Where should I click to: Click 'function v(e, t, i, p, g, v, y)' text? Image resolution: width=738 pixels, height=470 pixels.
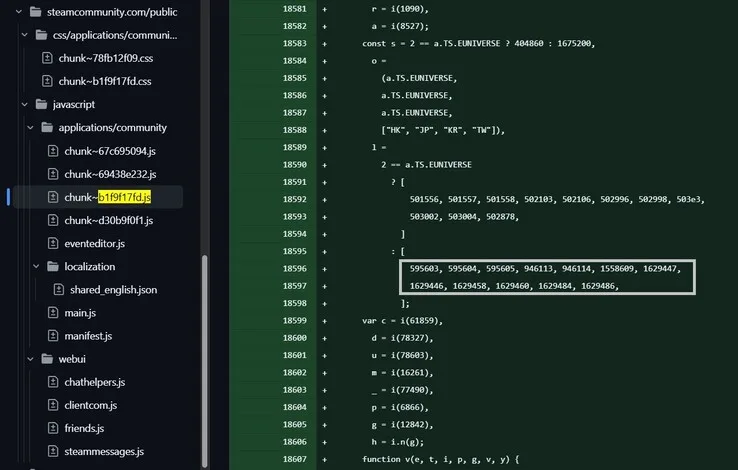[435, 459]
